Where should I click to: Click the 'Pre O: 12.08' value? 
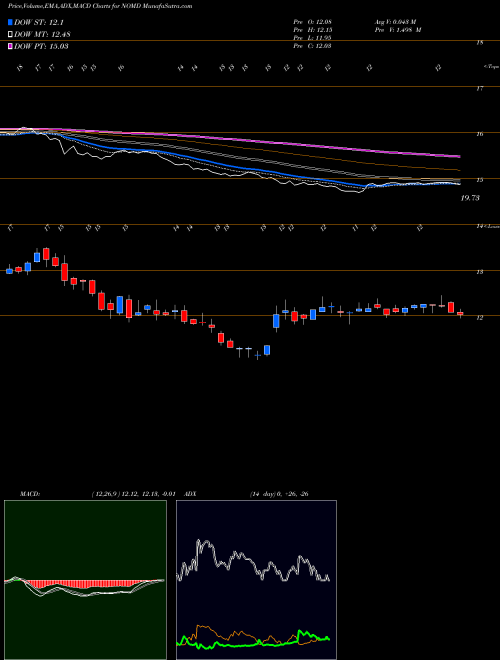click(312, 22)
